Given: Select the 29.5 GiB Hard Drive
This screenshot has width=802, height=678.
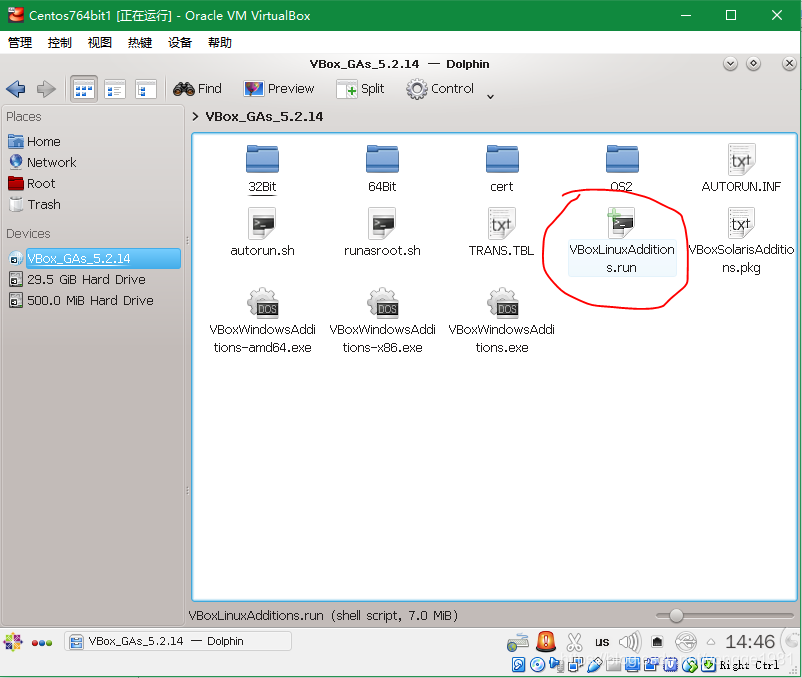Looking at the screenshot, I should click(x=78, y=280).
